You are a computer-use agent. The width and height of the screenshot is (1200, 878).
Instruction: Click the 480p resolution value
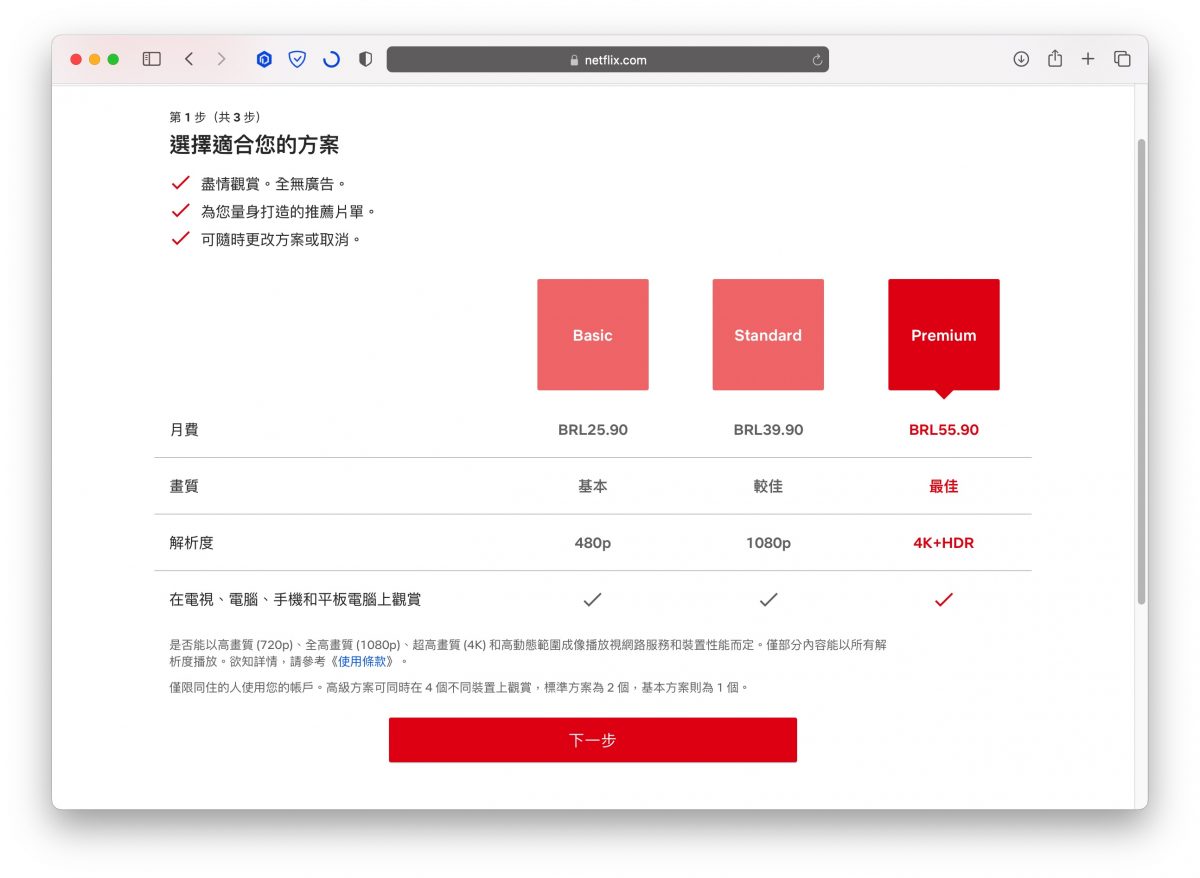[593, 543]
